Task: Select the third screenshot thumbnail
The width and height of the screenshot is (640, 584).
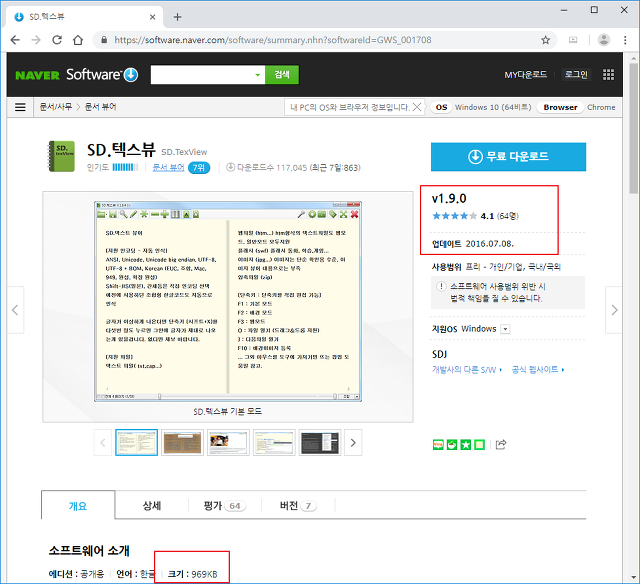Action: point(228,442)
